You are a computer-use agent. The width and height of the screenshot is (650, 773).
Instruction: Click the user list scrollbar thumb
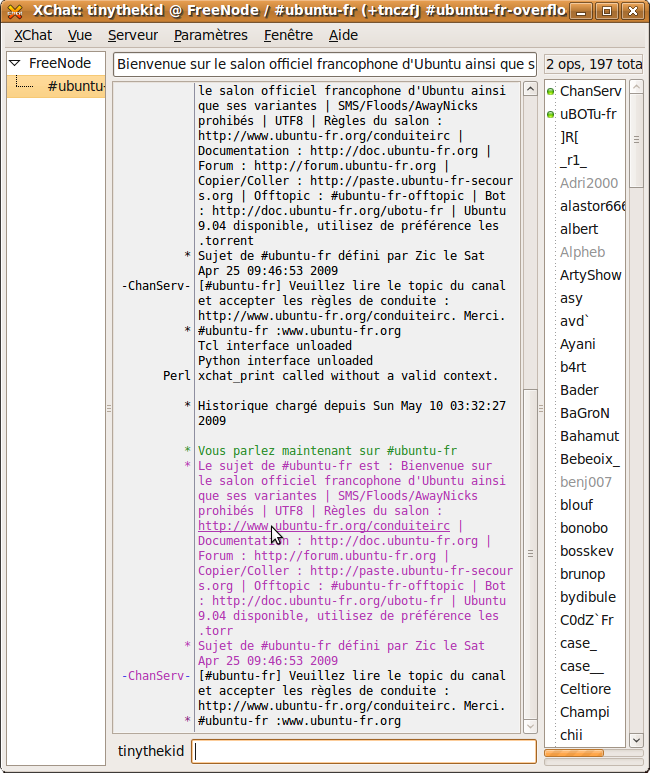637,140
